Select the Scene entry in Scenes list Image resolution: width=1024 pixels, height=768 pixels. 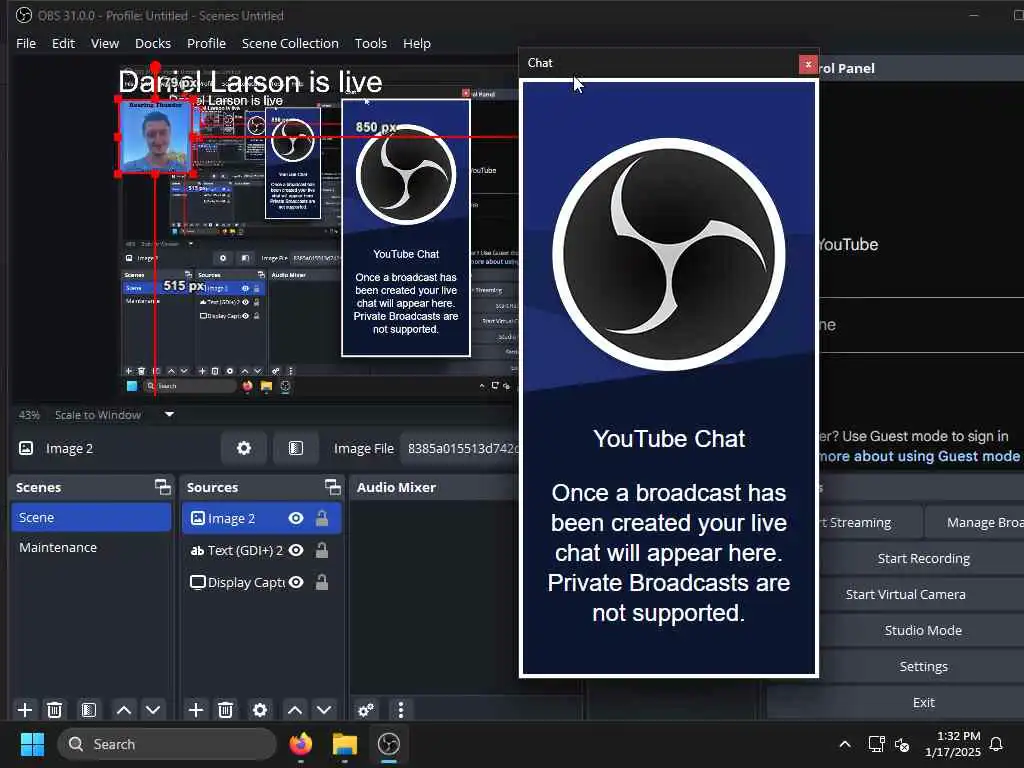91,517
